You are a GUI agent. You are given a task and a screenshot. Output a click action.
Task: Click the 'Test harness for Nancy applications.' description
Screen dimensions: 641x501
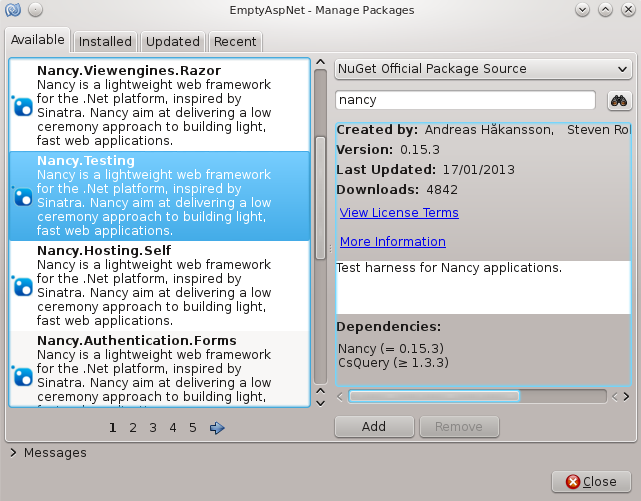coord(449,268)
